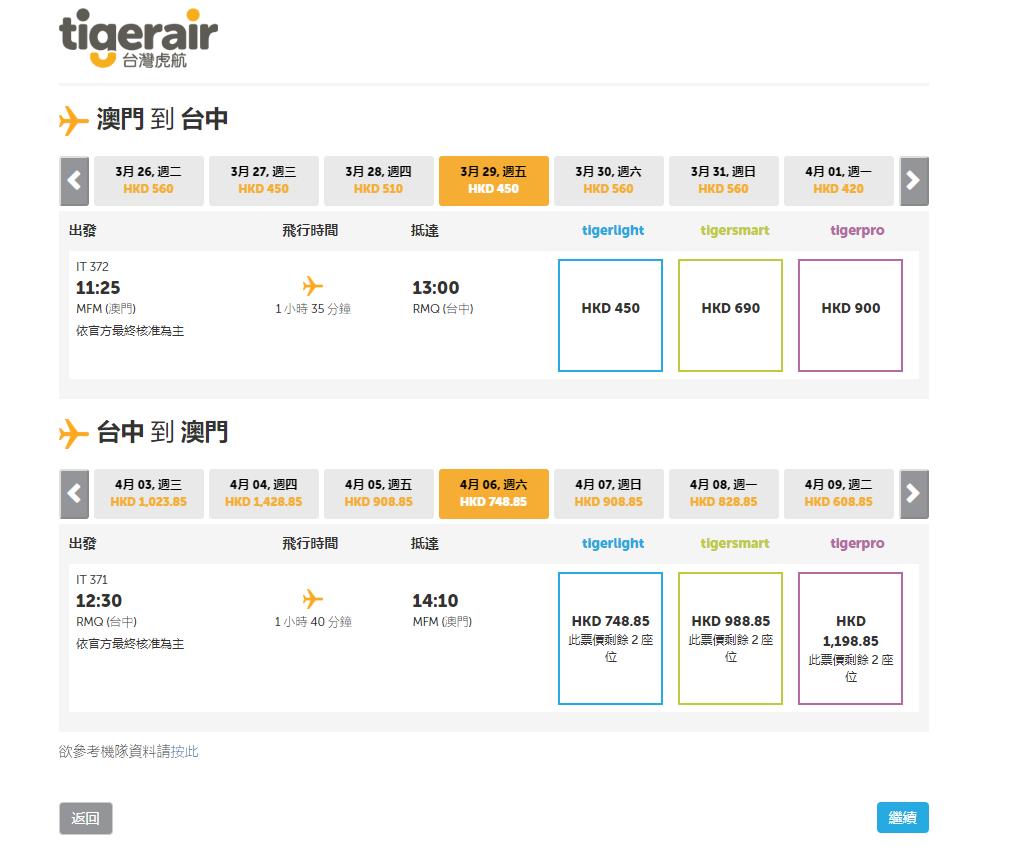Select the 4月07 週日 return date tab
The height and width of the screenshot is (858, 1011).
(608, 493)
